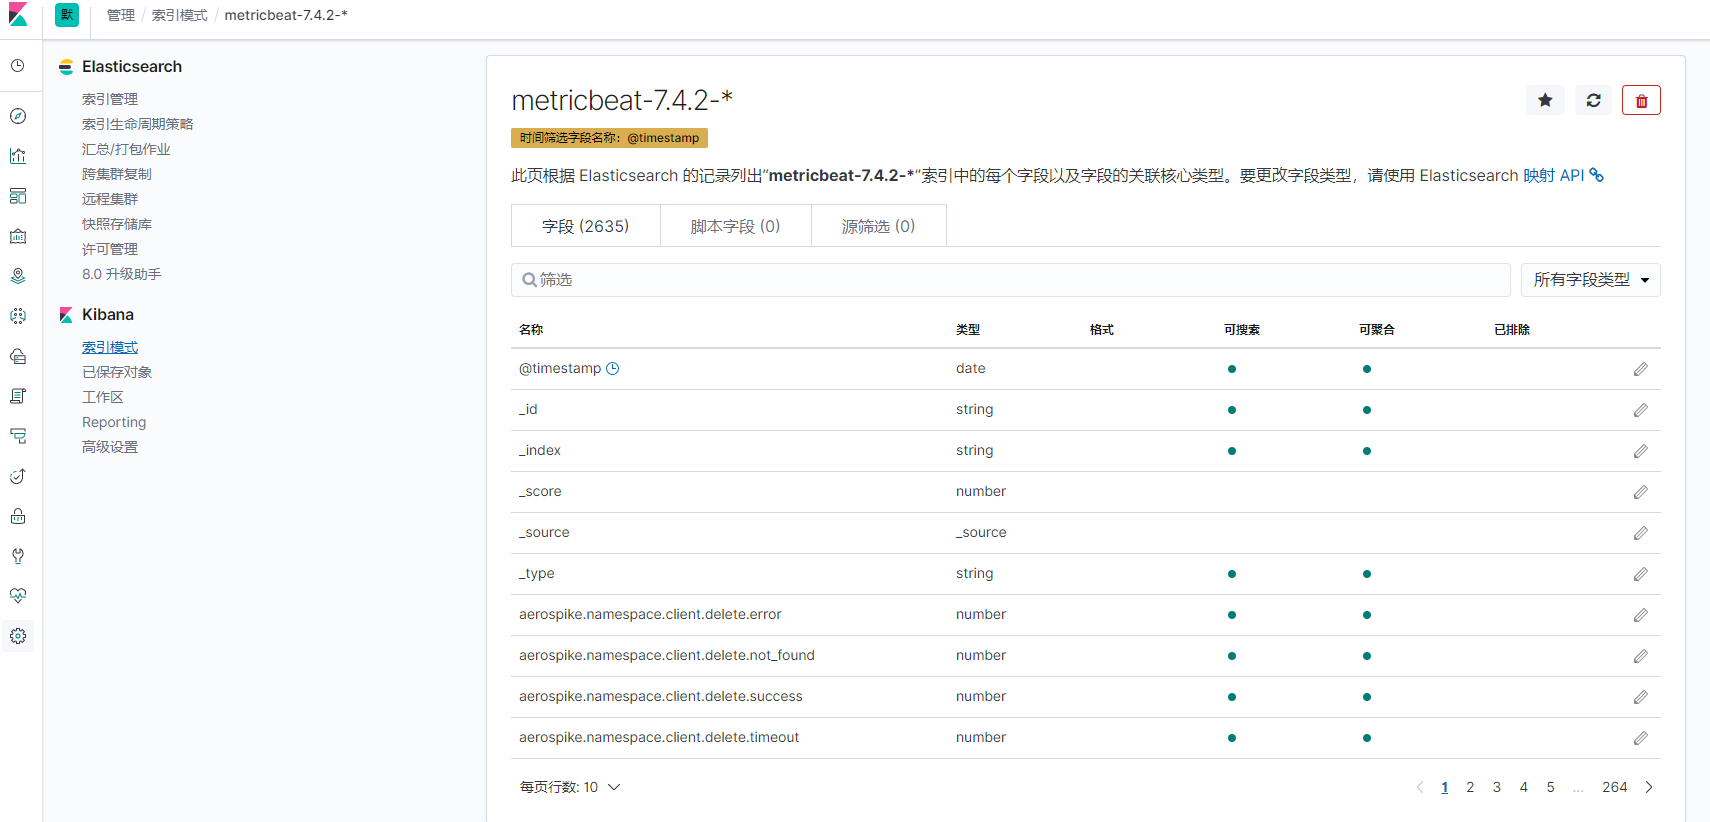The height and width of the screenshot is (822, 1710).
Task: Edit aerospike.namespace.client.delete.timeout field
Action: tap(1641, 738)
